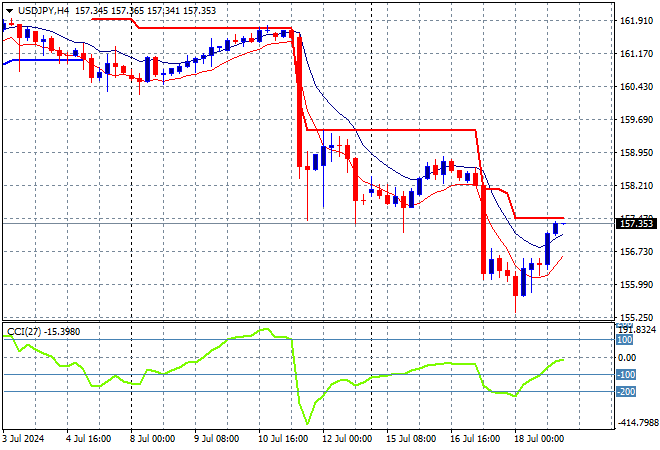Viewport: 660px width, 450px height.
Task: Click the 157.345 157.365 157.341 157.353 quote text
Action: [x=146, y=11]
